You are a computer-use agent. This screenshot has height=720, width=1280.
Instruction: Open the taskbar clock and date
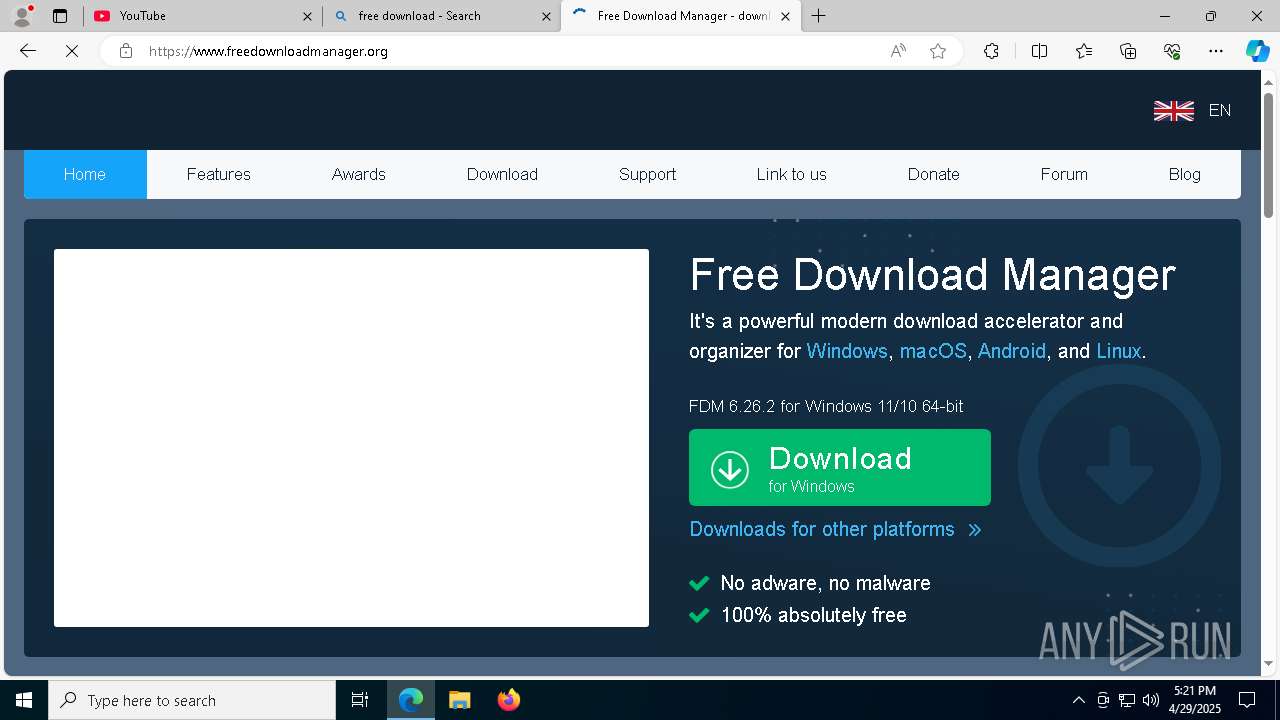click(1194, 700)
